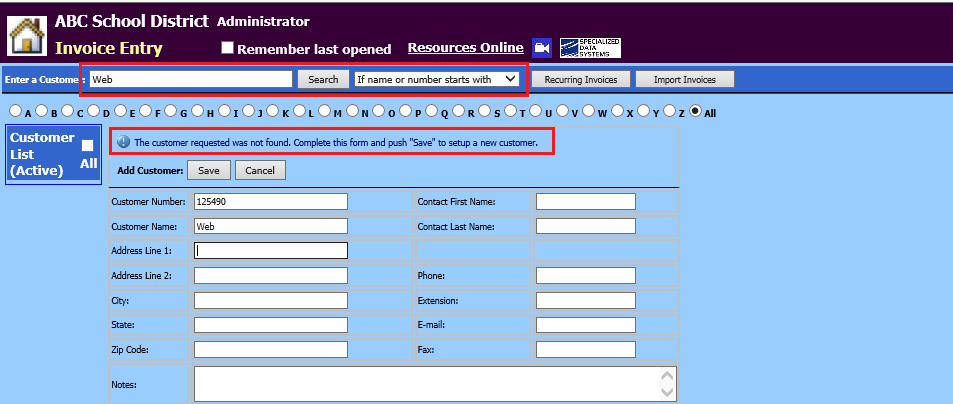This screenshot has width=953, height=404.
Task: Focus the Contact First Name field
Action: tap(585, 201)
